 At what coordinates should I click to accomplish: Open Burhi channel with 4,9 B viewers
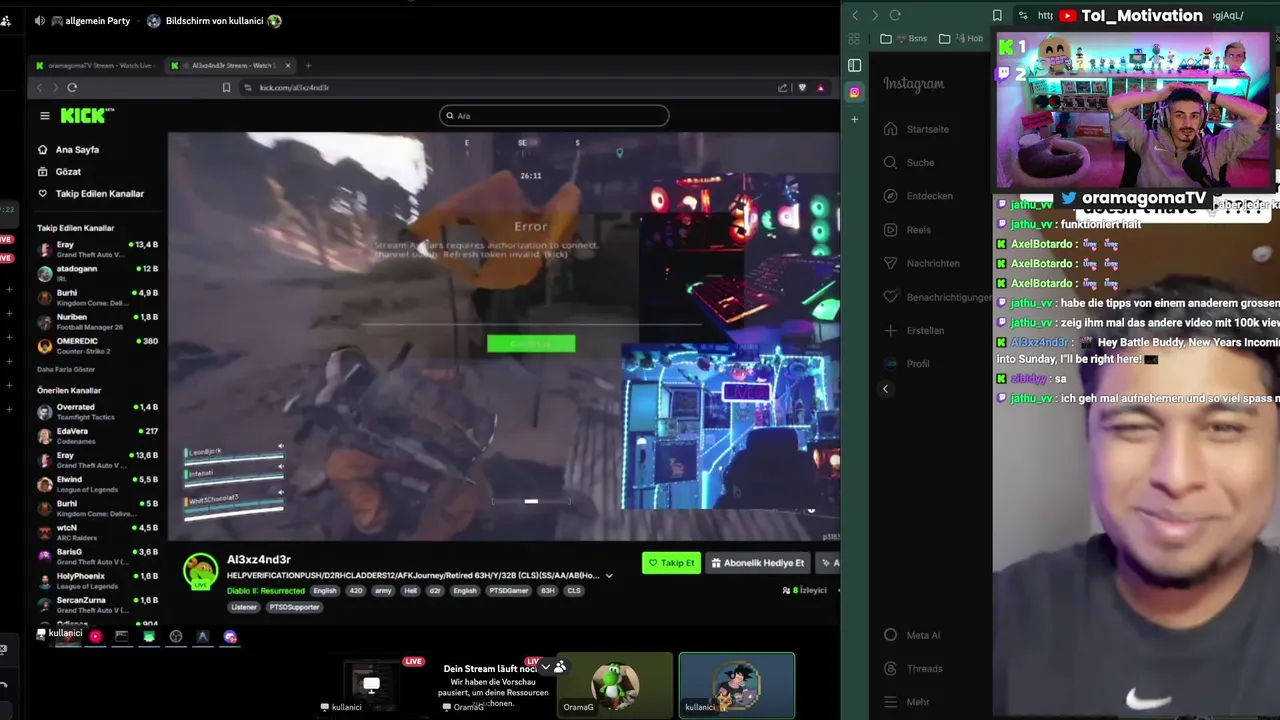point(97,297)
